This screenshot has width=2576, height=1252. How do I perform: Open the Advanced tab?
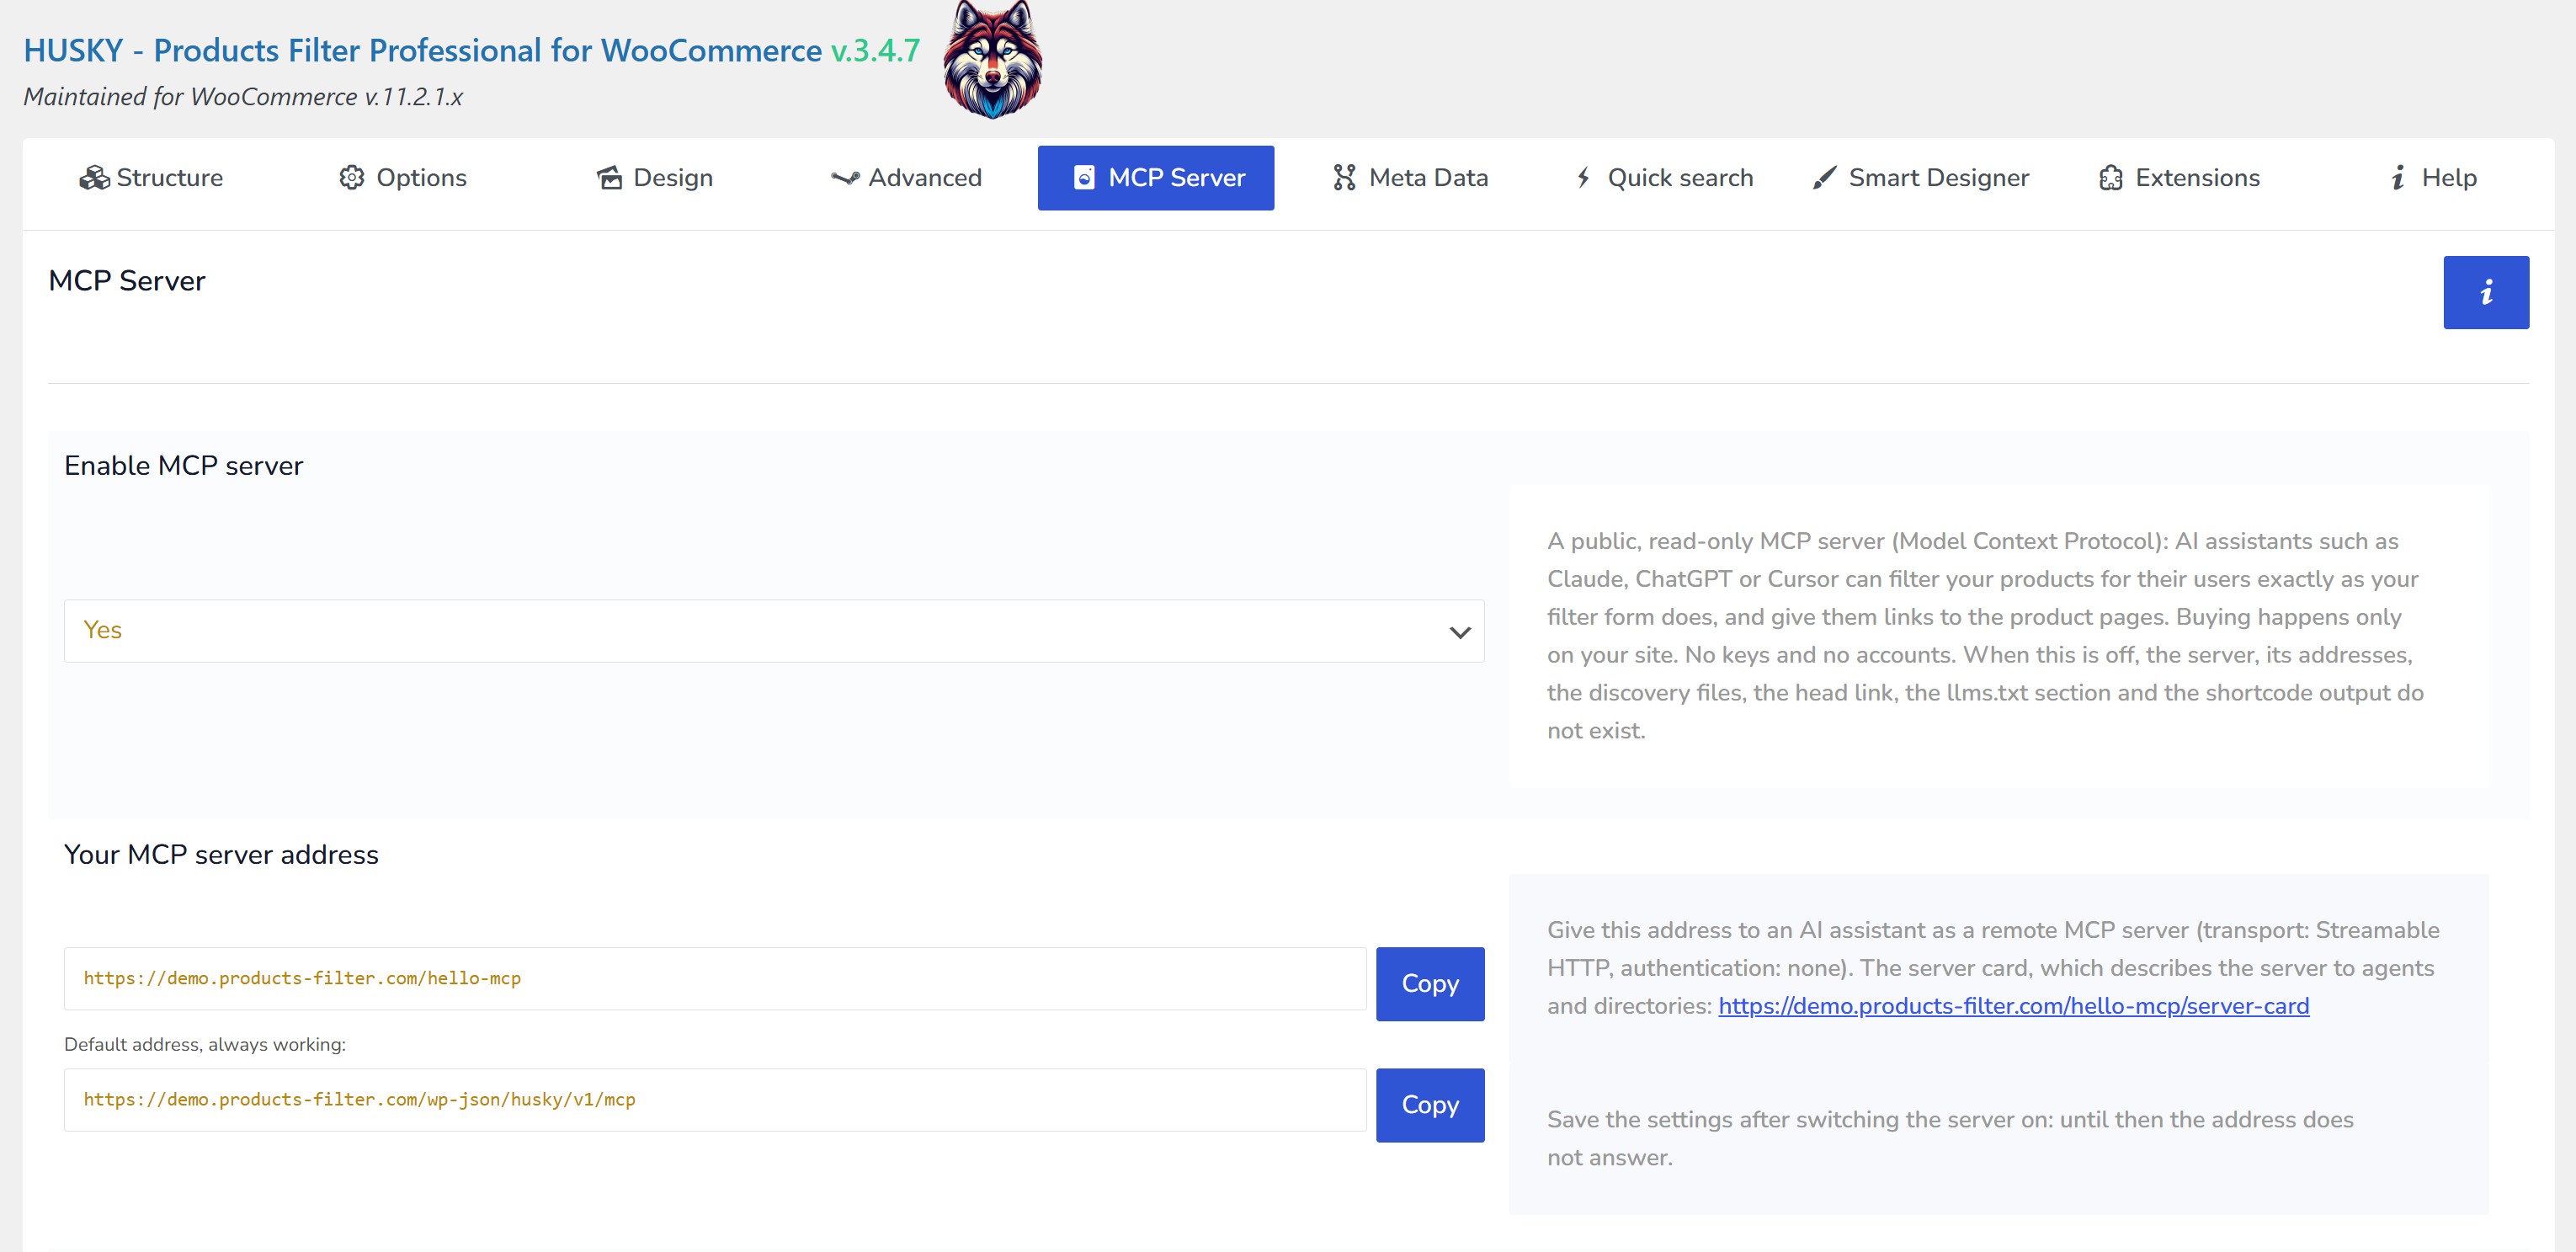[x=907, y=178]
